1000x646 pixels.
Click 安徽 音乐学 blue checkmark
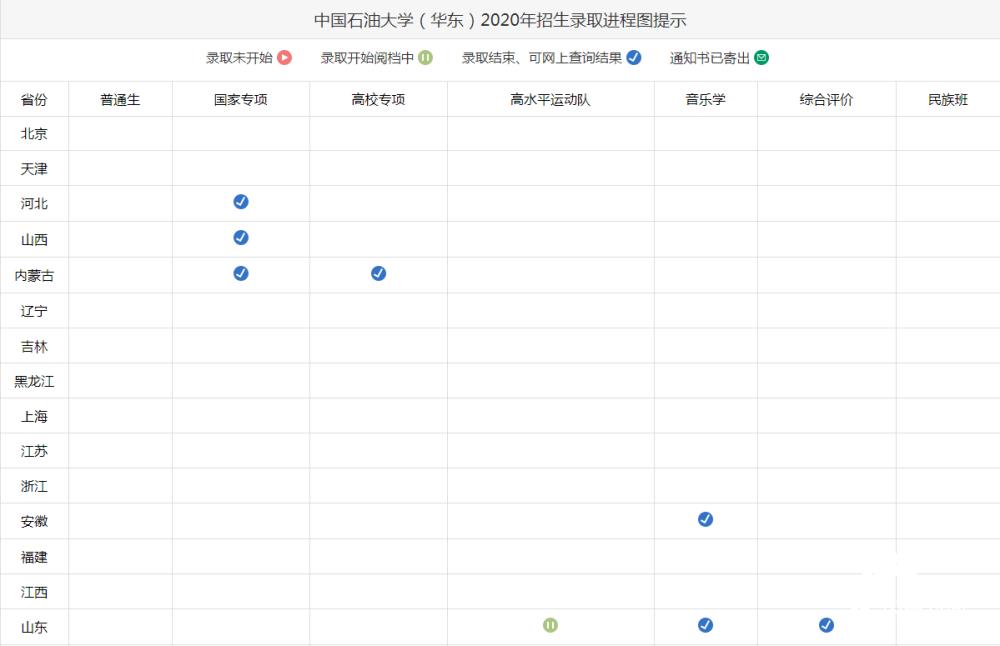(705, 519)
